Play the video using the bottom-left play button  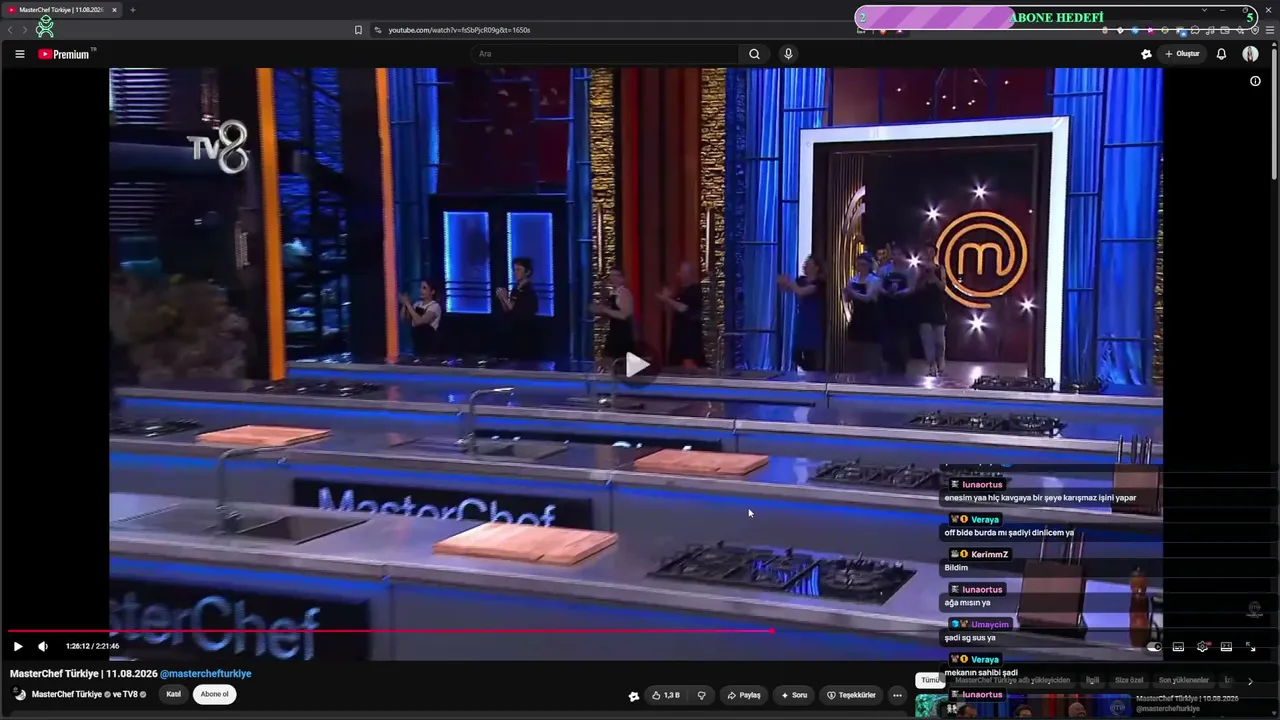18,646
